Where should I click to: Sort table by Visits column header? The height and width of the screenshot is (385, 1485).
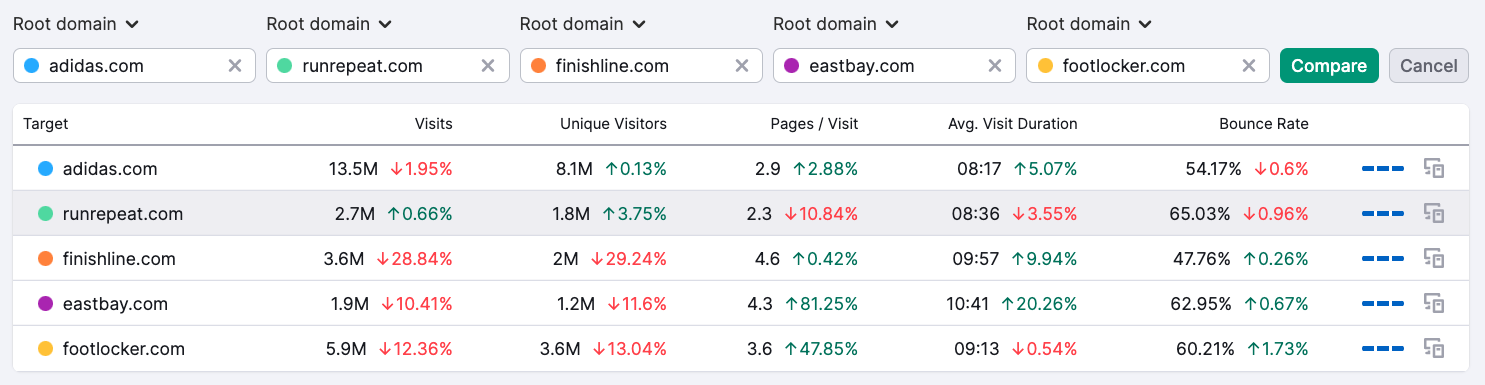[x=434, y=124]
